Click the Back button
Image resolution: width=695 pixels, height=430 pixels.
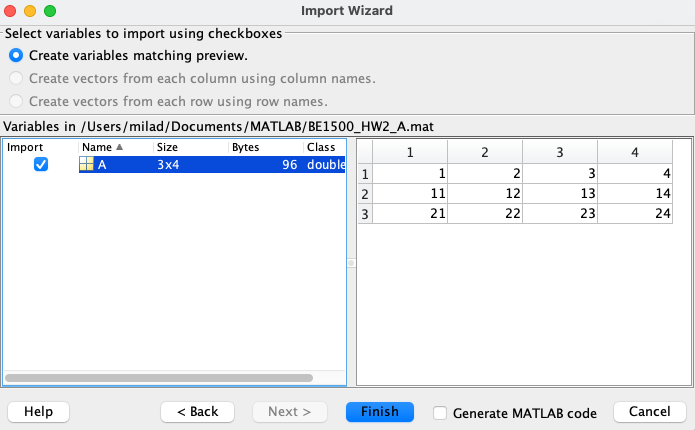click(x=198, y=412)
